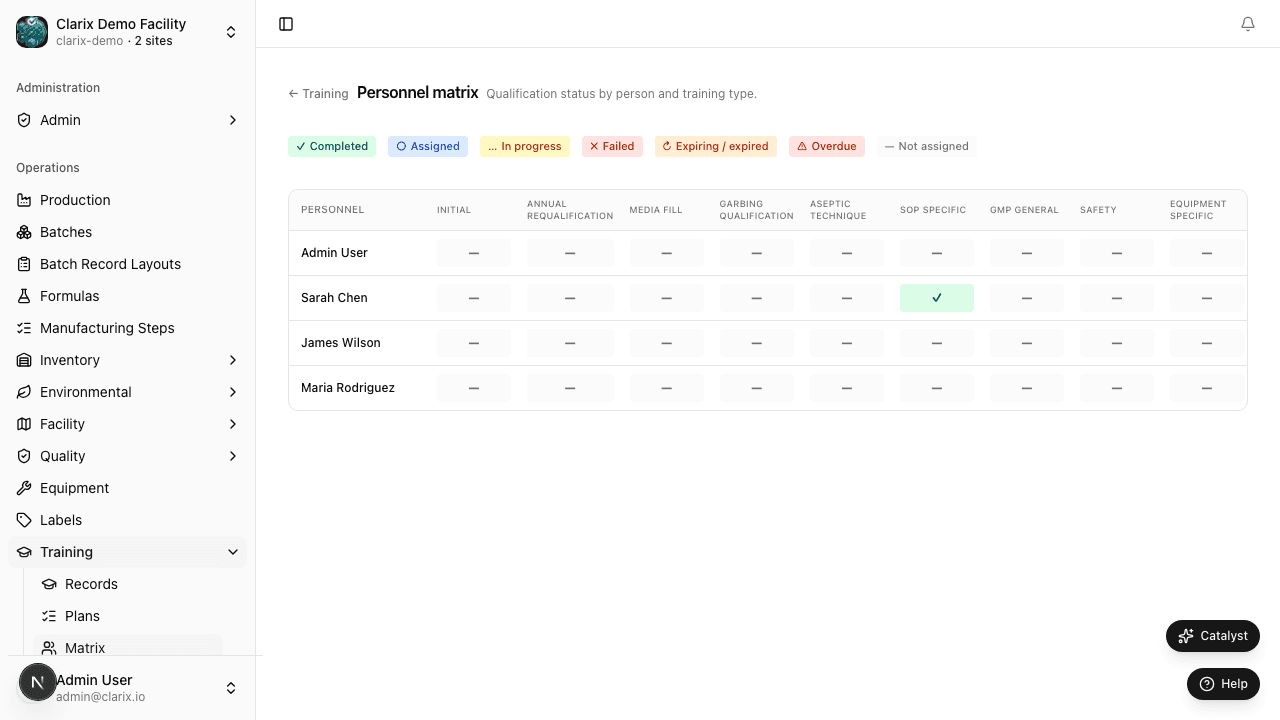Click the Maria Rodriguez personnel name
1280x720 pixels.
click(x=348, y=388)
